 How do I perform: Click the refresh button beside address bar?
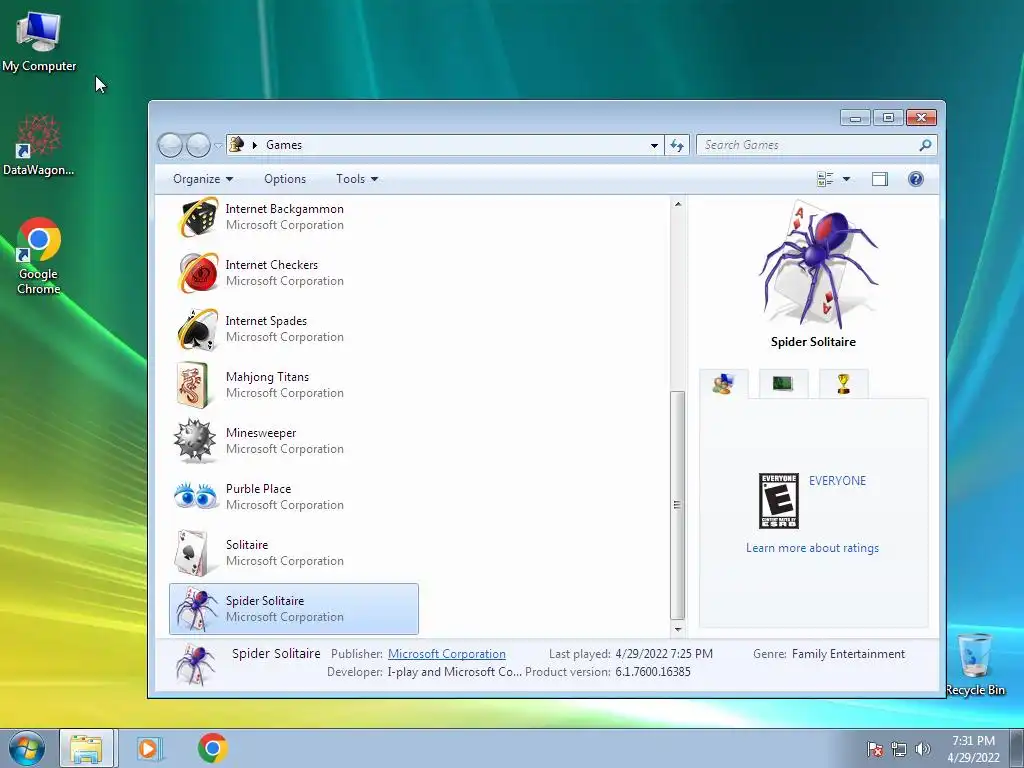click(677, 145)
